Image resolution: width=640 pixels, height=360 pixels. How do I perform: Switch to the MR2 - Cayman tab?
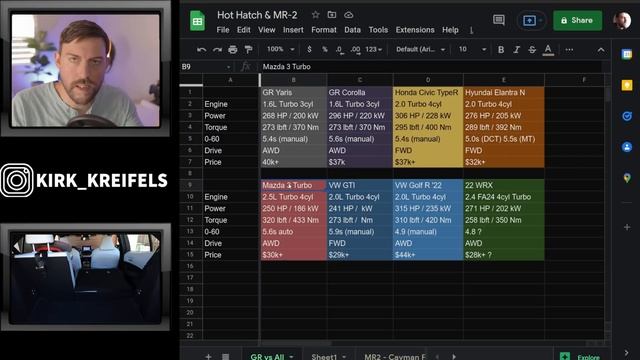pyautogui.click(x=395, y=357)
